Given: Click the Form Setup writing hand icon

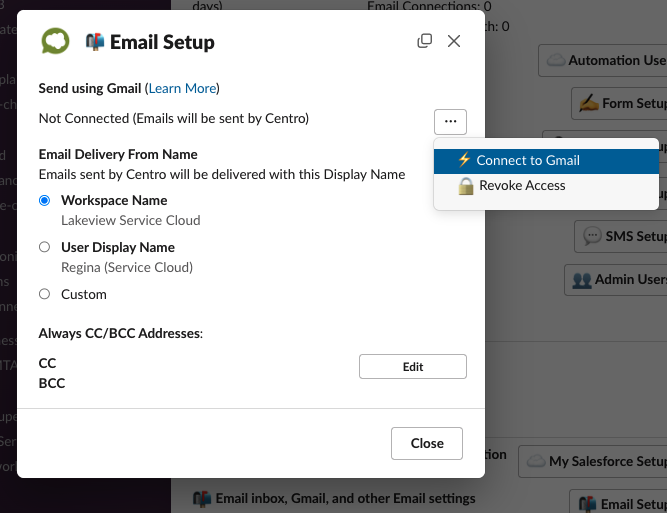Looking at the screenshot, I should click(x=589, y=103).
